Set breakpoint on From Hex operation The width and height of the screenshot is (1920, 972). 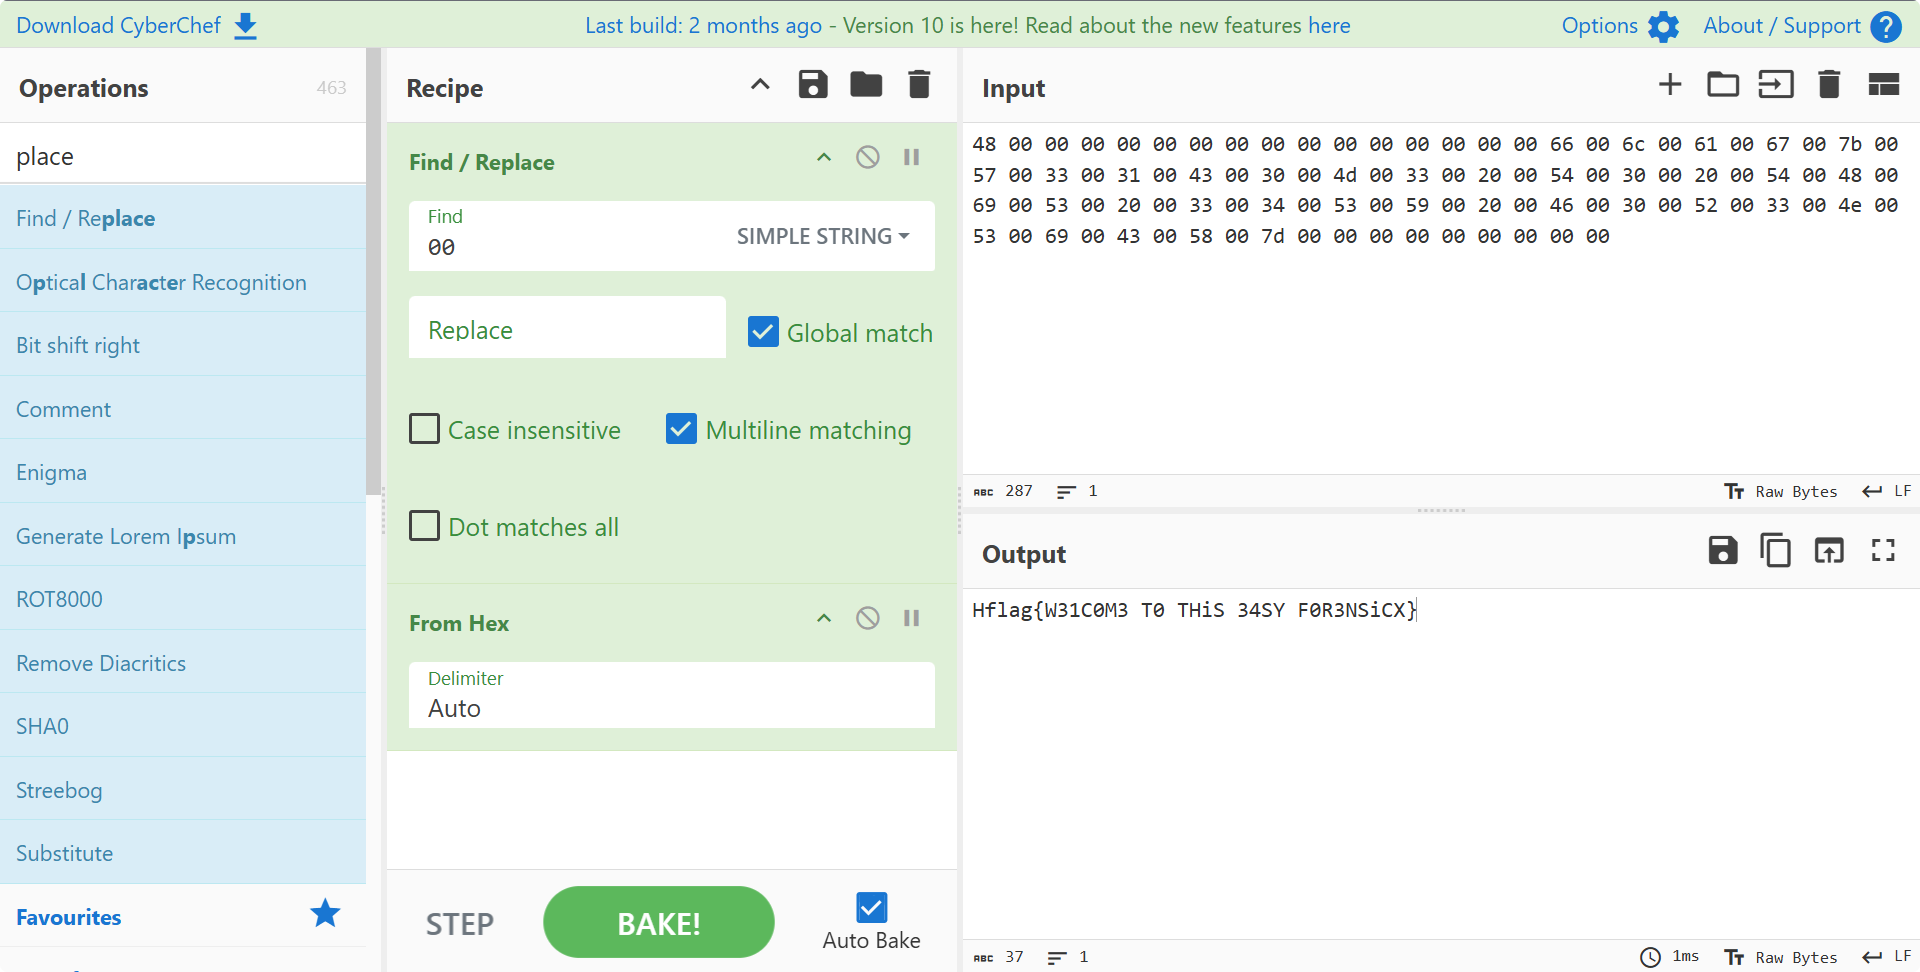(911, 618)
